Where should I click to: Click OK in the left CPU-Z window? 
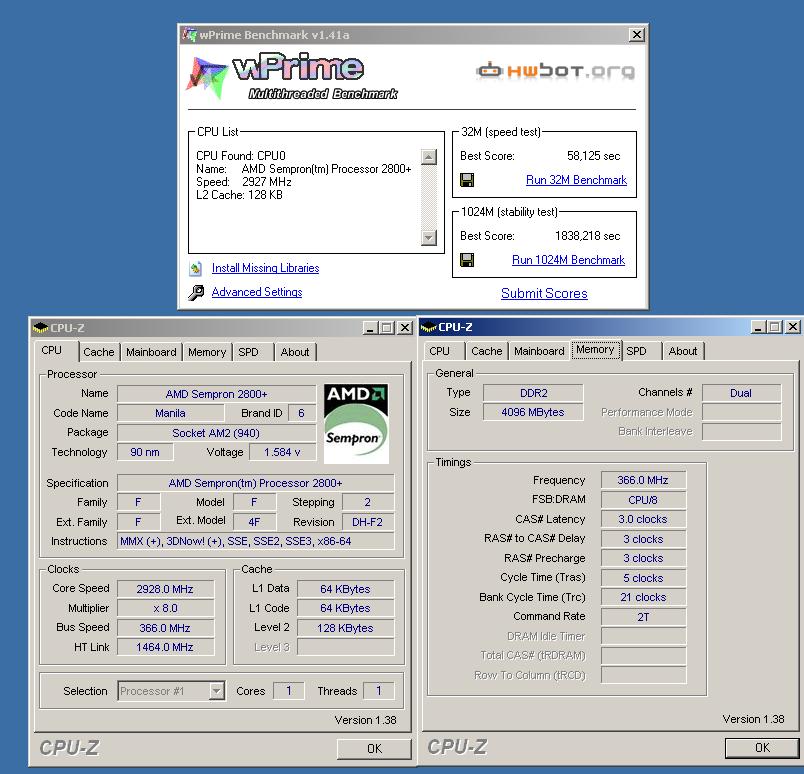point(374,749)
